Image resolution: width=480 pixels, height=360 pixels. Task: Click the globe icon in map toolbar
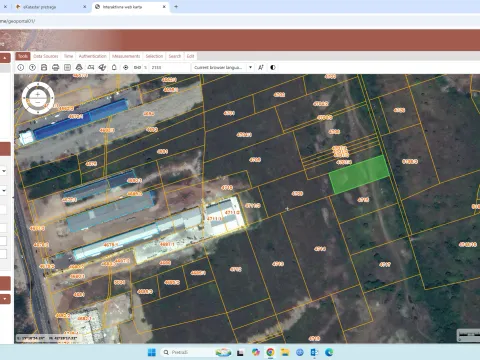point(102,67)
